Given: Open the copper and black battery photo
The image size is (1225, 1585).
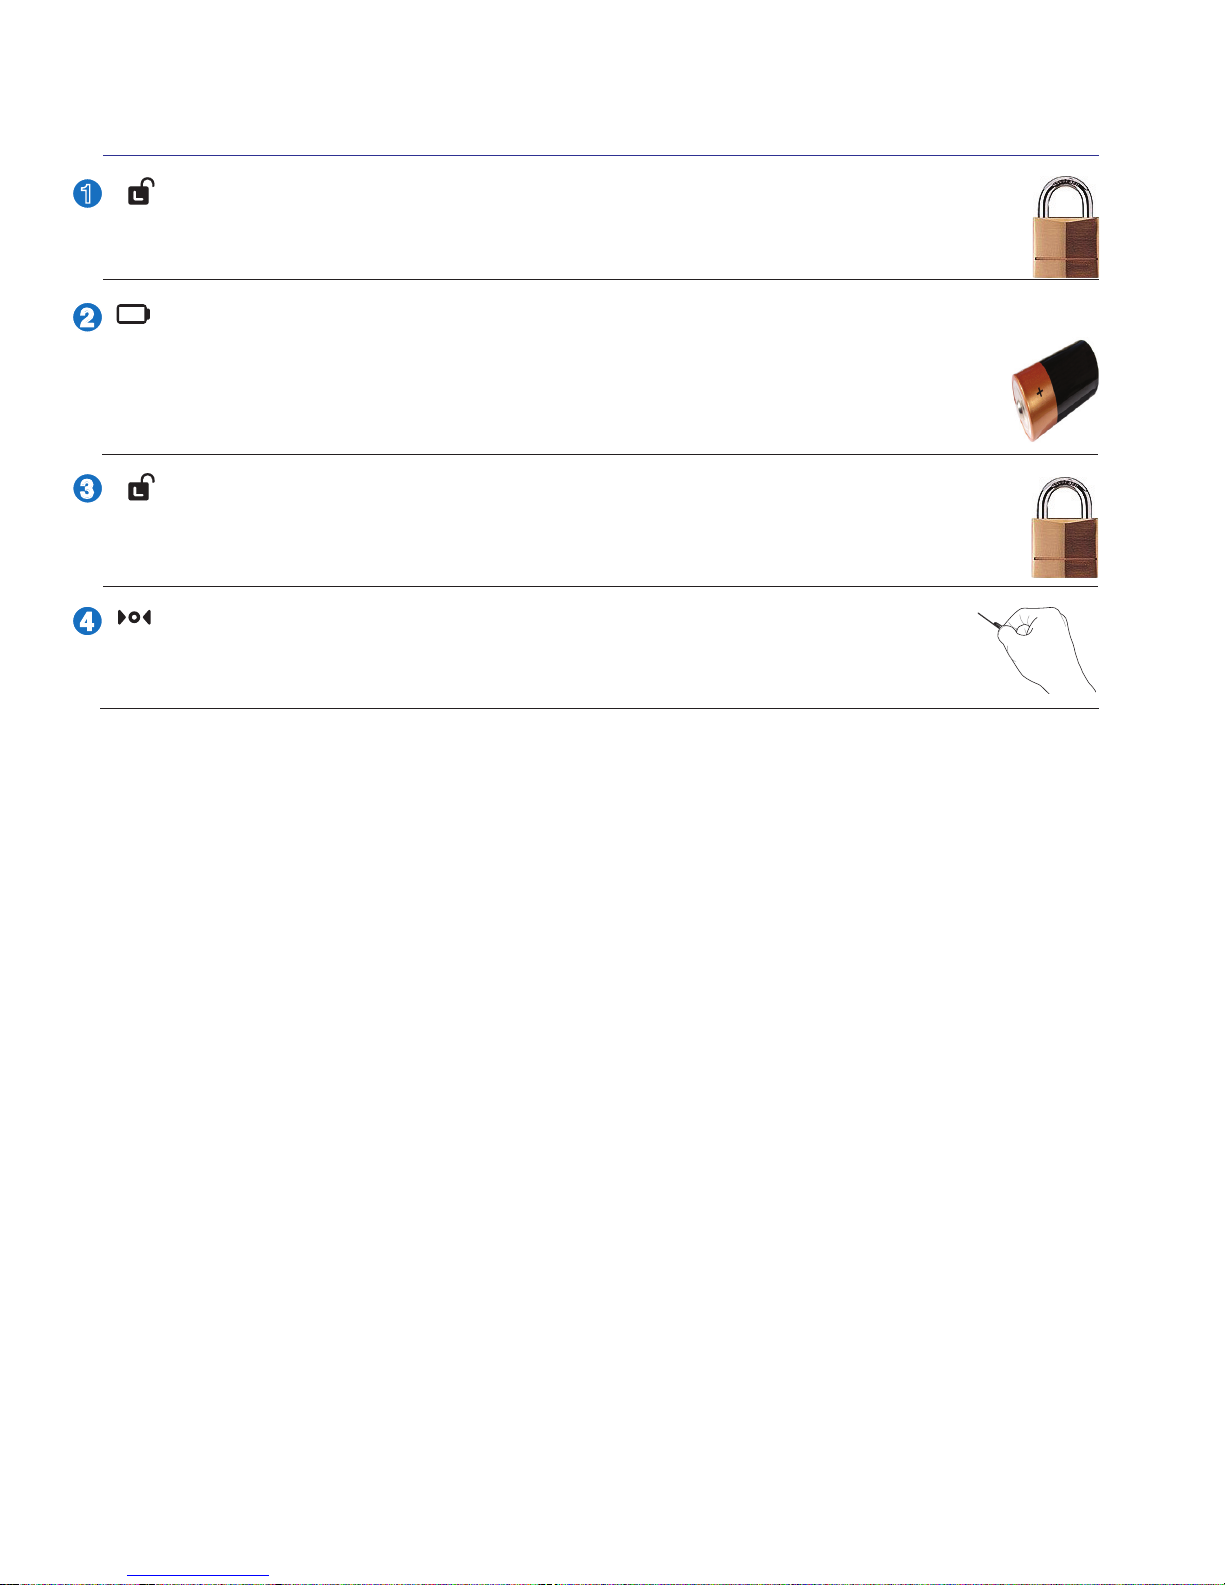Looking at the screenshot, I should point(1054,390).
